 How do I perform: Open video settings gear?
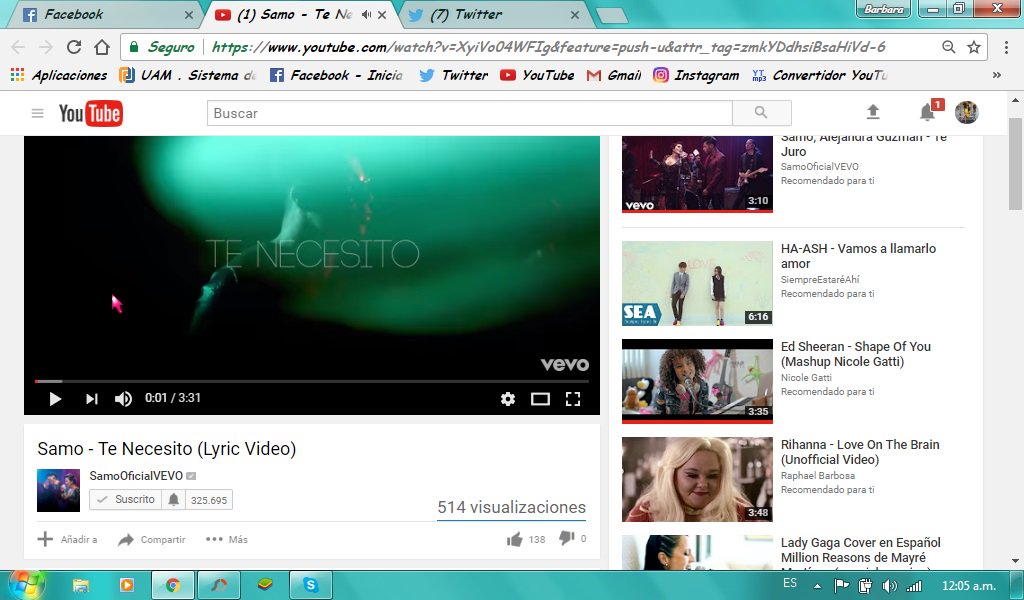pos(507,398)
